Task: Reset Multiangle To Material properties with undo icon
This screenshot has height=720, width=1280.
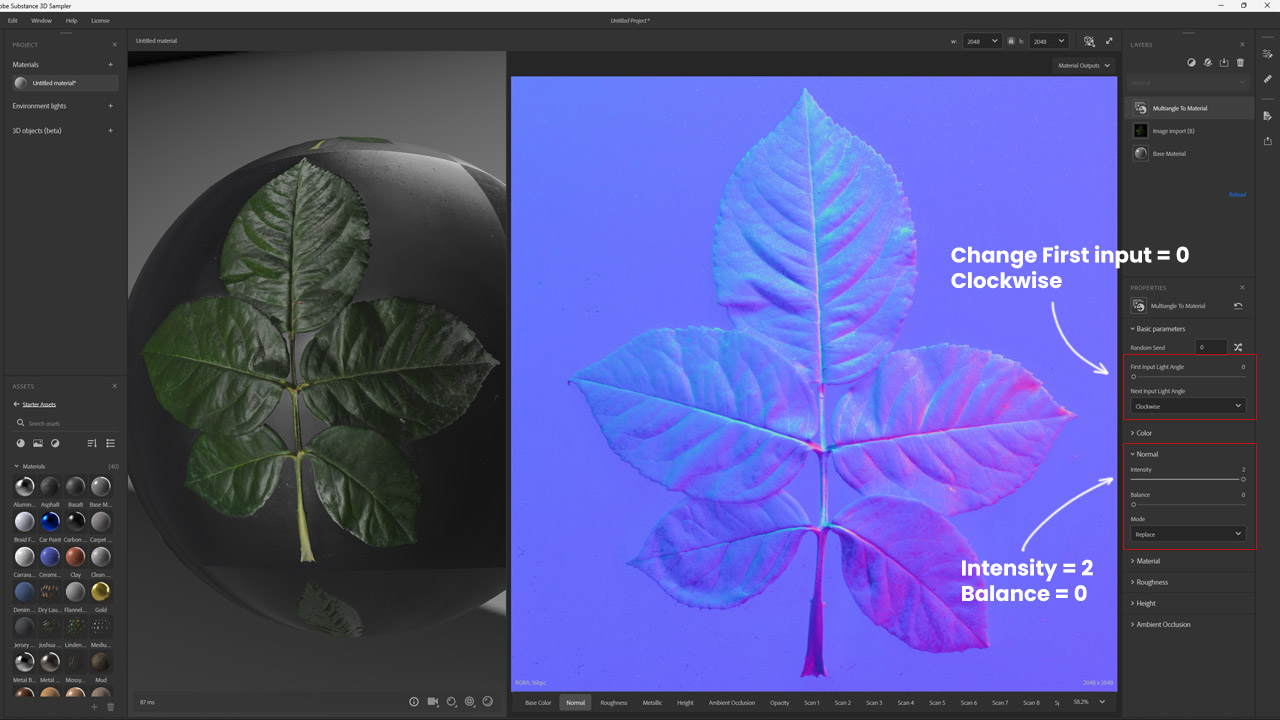Action: (x=1238, y=306)
